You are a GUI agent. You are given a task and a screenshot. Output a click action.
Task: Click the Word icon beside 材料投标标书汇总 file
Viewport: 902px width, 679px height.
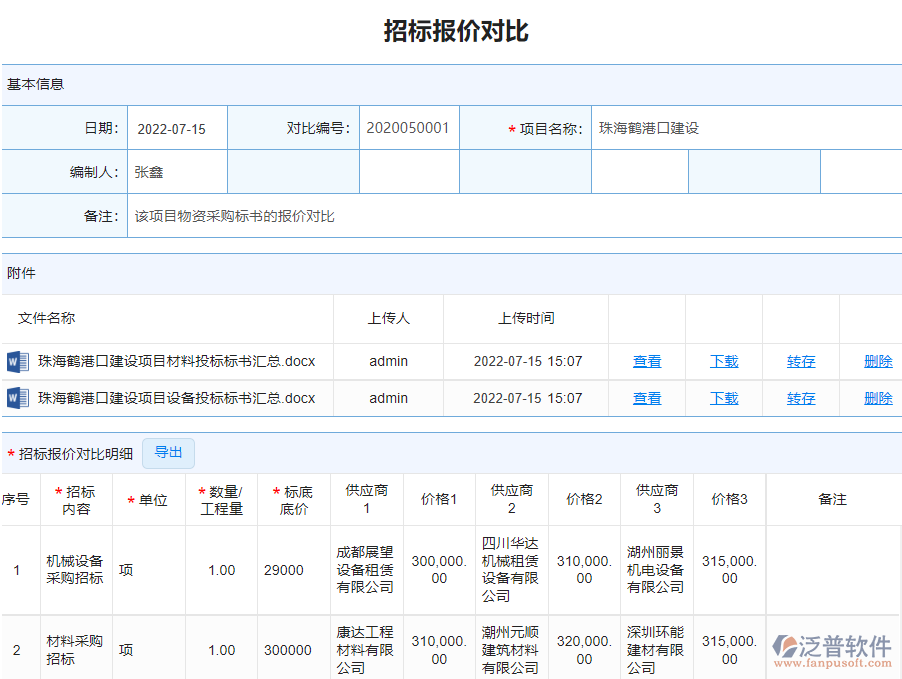[16, 361]
